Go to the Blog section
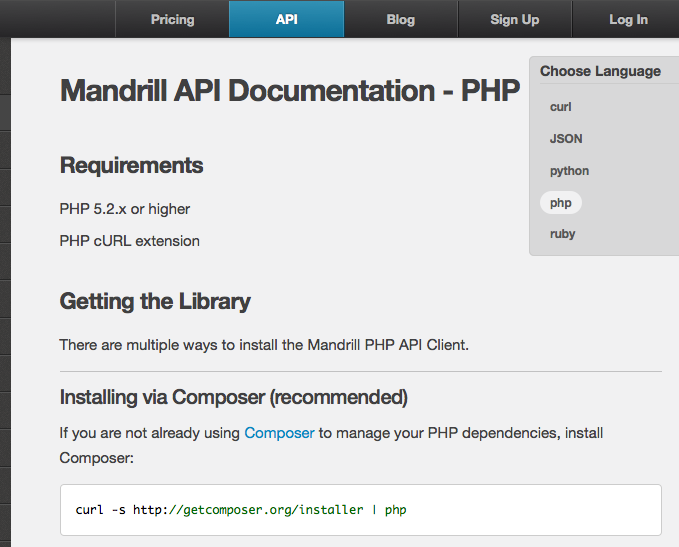Image resolution: width=679 pixels, height=547 pixels. 401,19
